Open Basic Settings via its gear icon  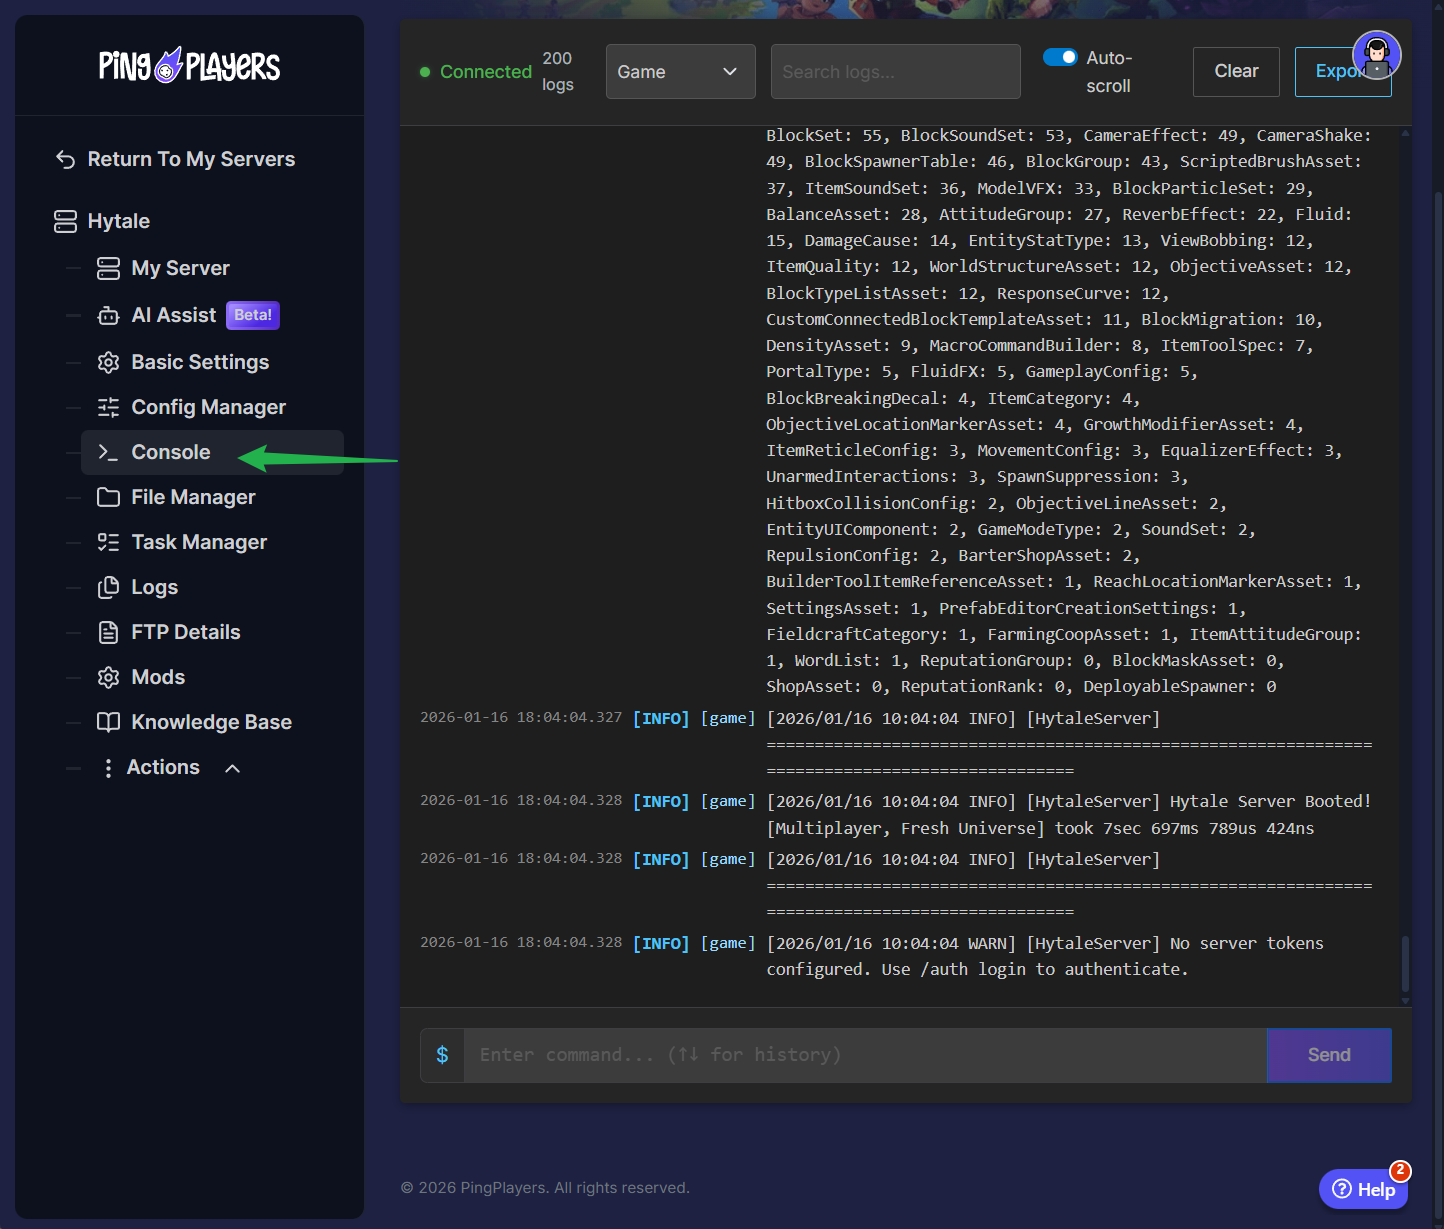(108, 363)
